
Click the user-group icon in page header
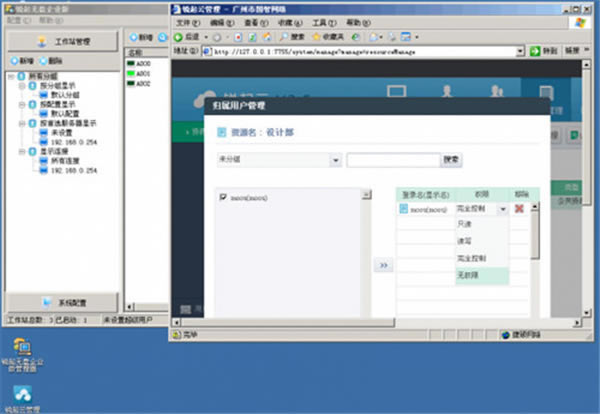497,91
